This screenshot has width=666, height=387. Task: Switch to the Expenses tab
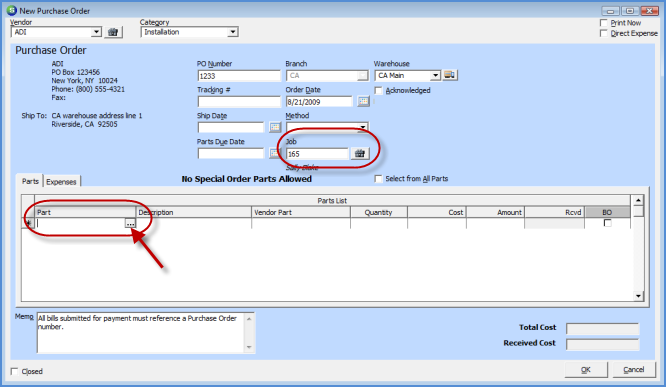(x=61, y=181)
